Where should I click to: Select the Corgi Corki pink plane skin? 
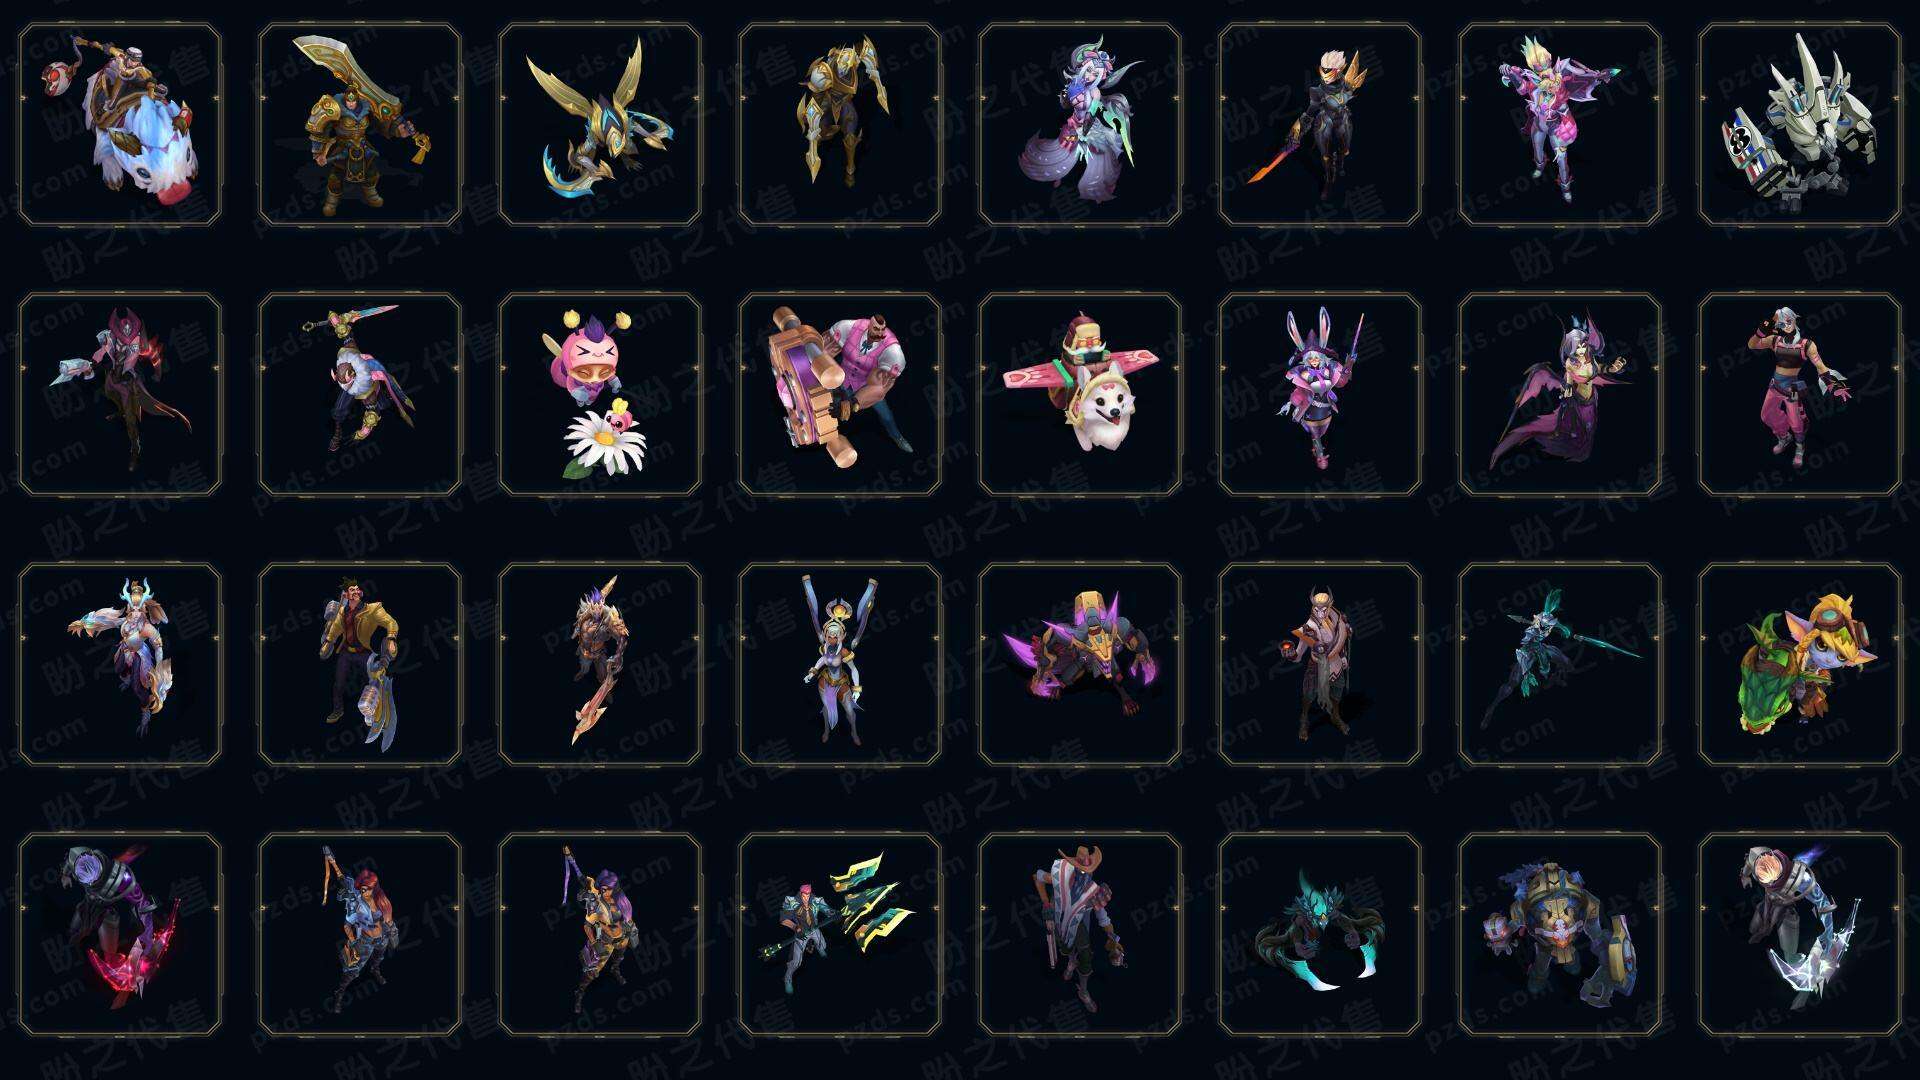(x=1080, y=394)
